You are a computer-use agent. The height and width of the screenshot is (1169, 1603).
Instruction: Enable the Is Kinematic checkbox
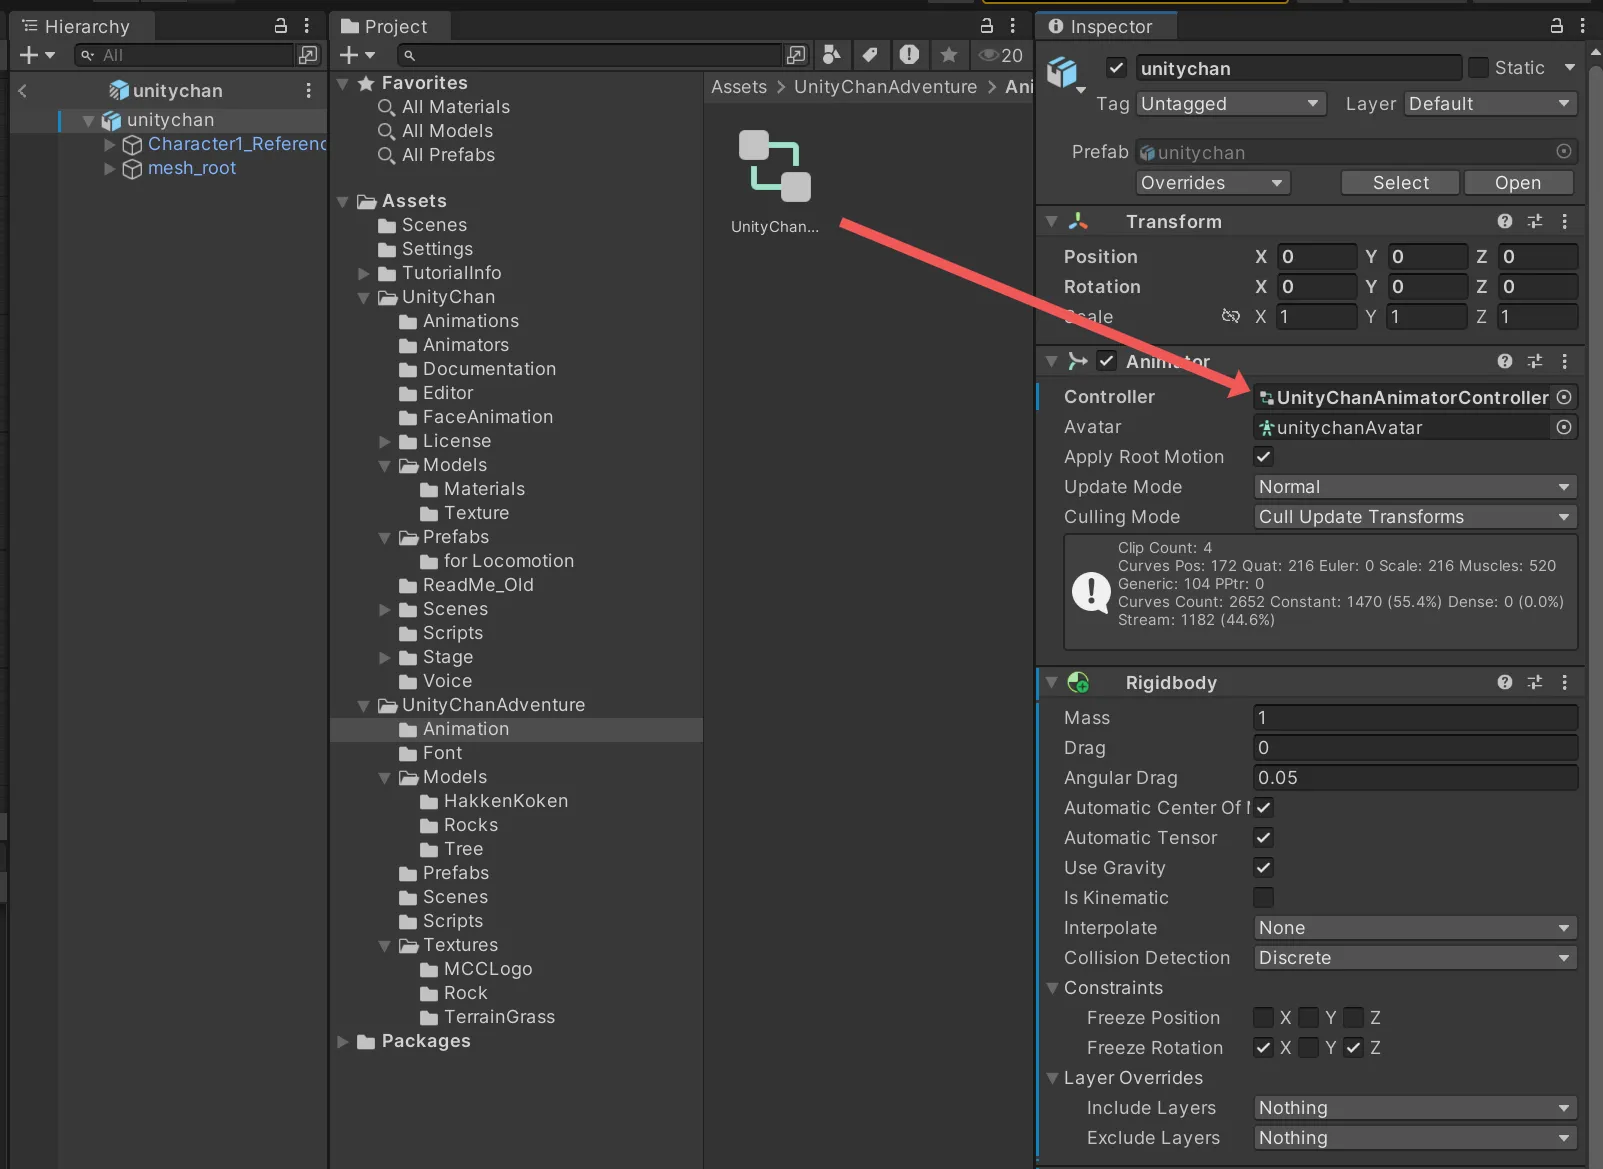click(x=1264, y=898)
